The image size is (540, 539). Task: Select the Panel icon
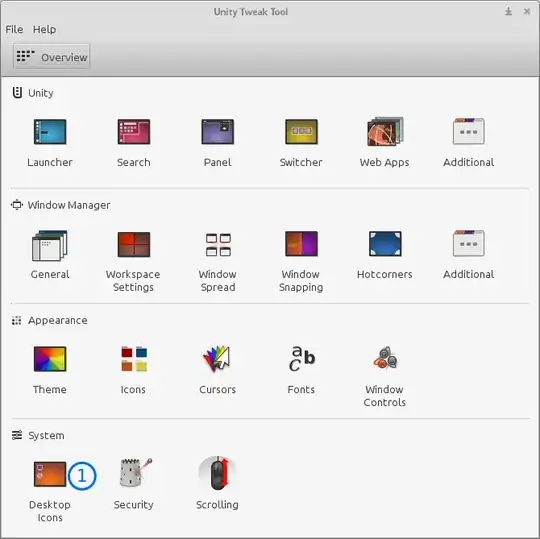coord(218,132)
